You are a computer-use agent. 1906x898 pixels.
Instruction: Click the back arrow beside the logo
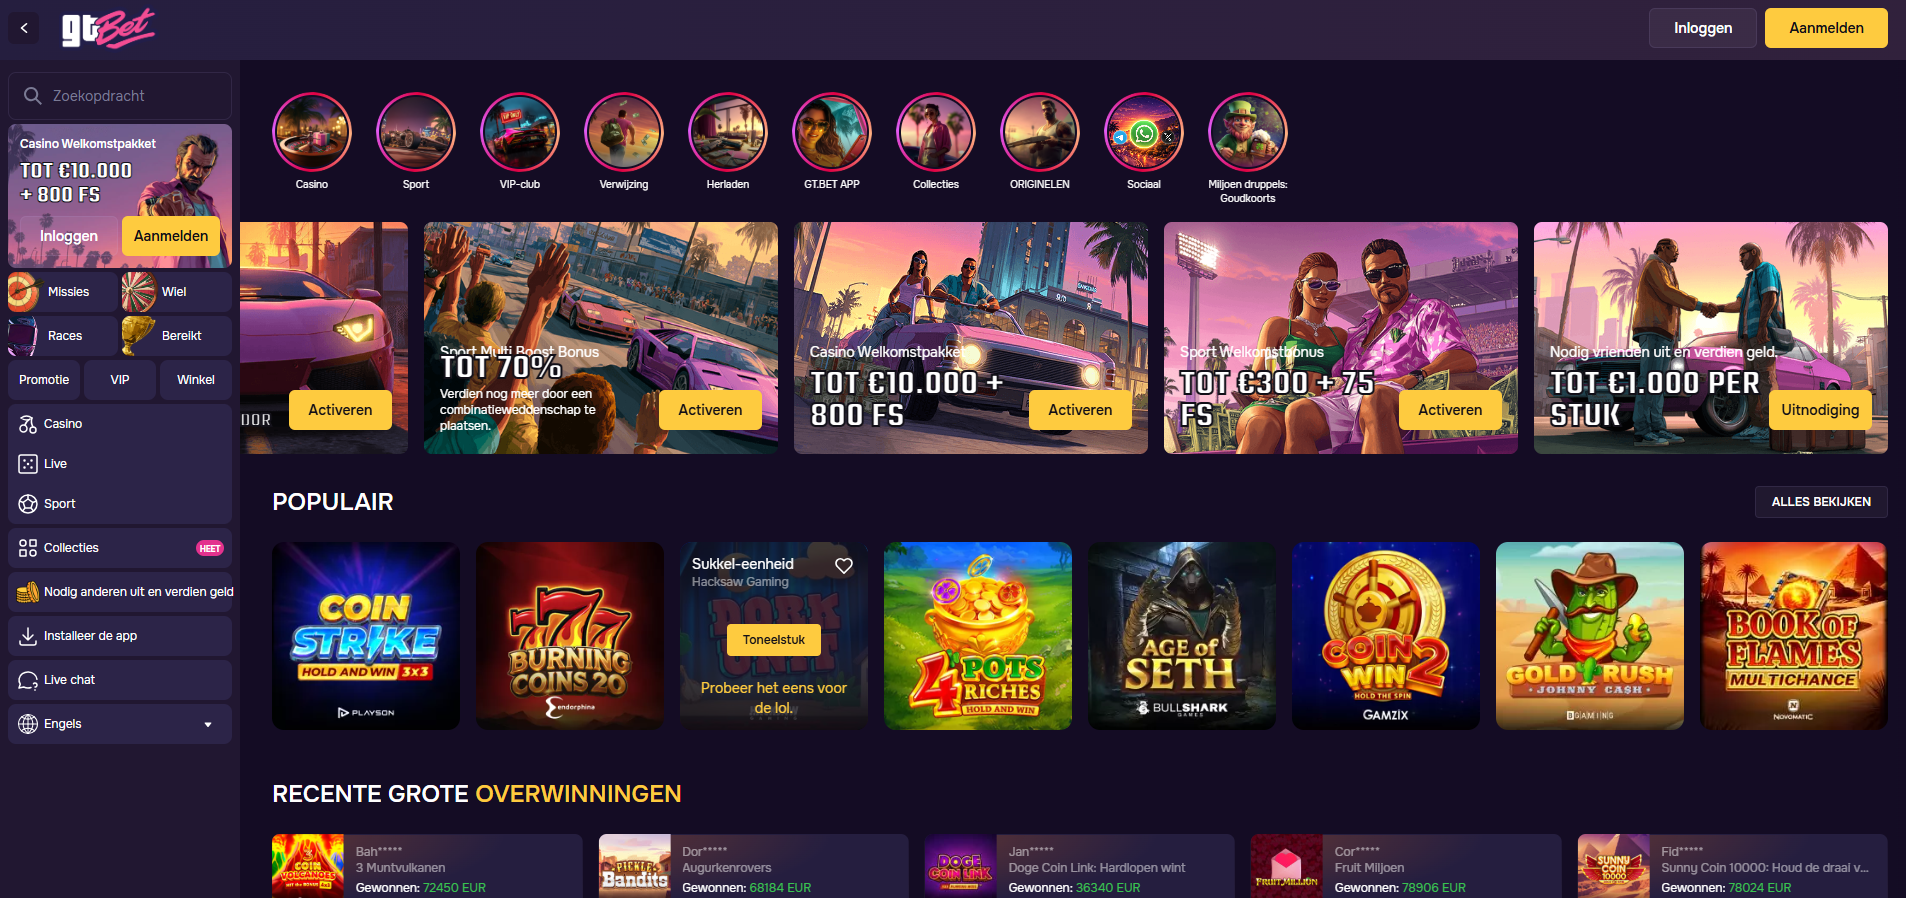click(x=24, y=28)
